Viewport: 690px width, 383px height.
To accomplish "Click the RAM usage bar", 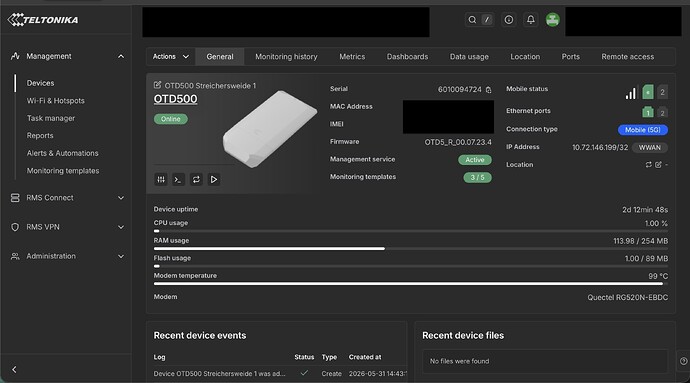I will 411,249.
